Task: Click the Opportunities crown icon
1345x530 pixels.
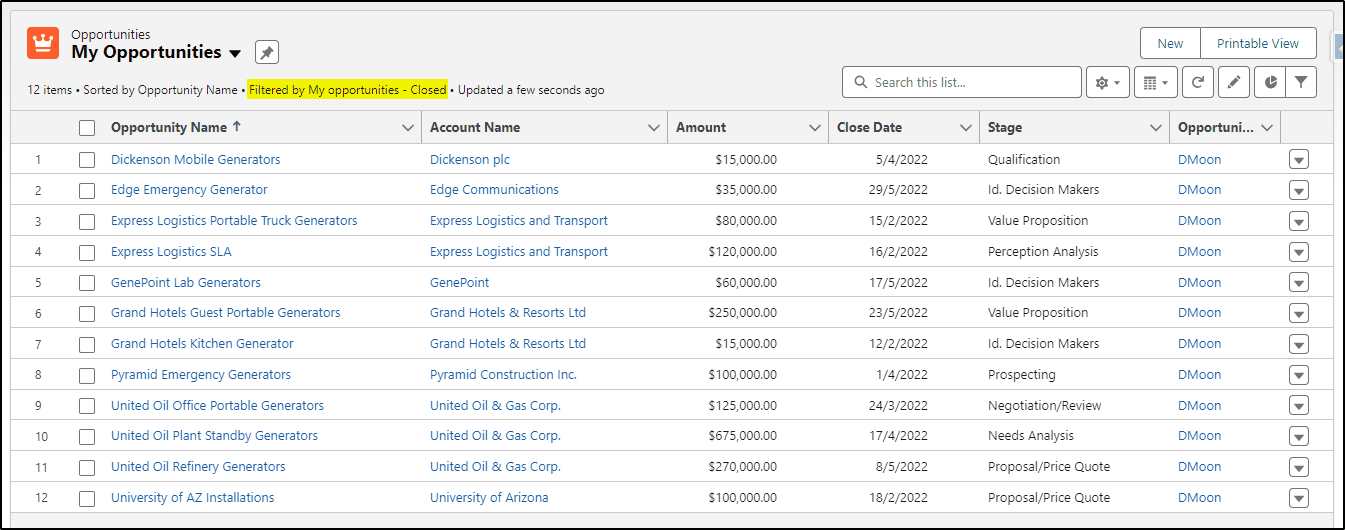Action: [x=43, y=43]
